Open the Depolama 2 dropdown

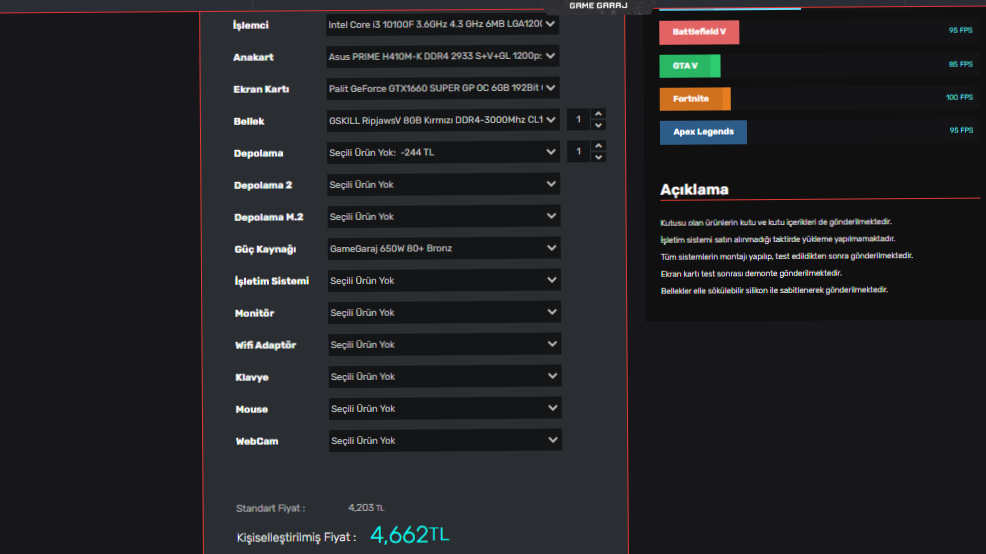click(x=443, y=184)
